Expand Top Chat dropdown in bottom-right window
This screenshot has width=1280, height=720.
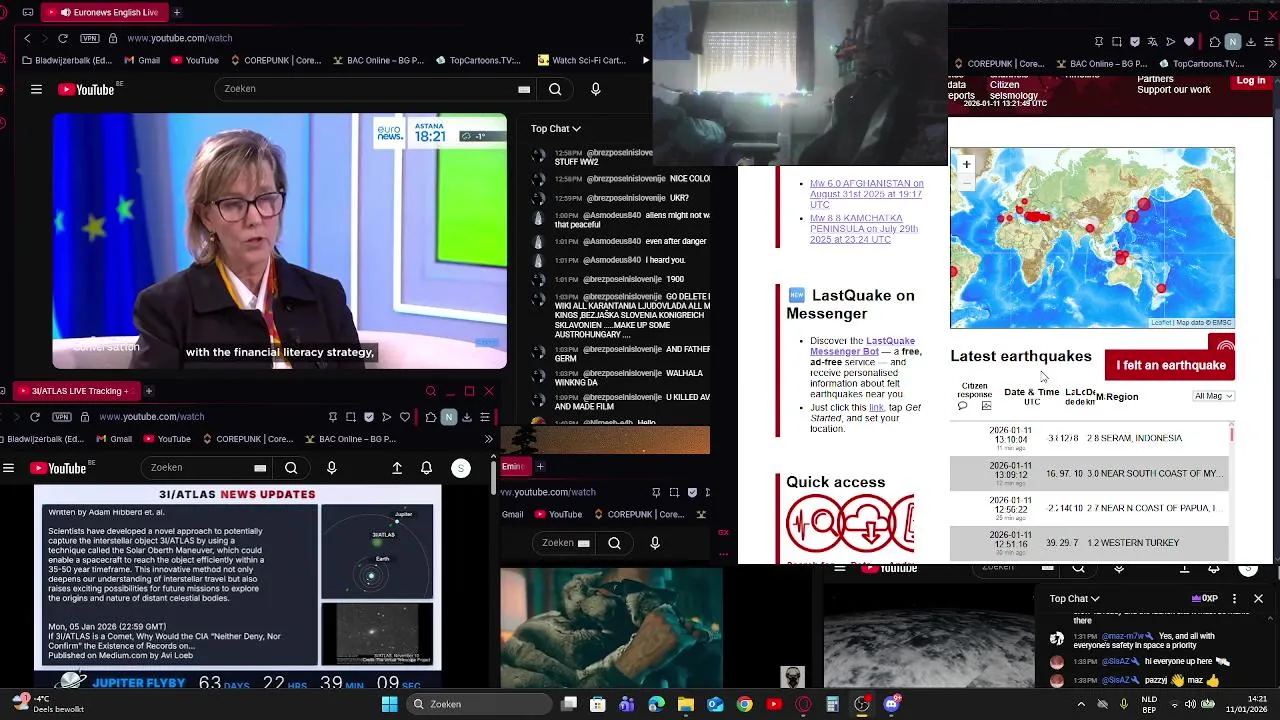[1074, 599]
